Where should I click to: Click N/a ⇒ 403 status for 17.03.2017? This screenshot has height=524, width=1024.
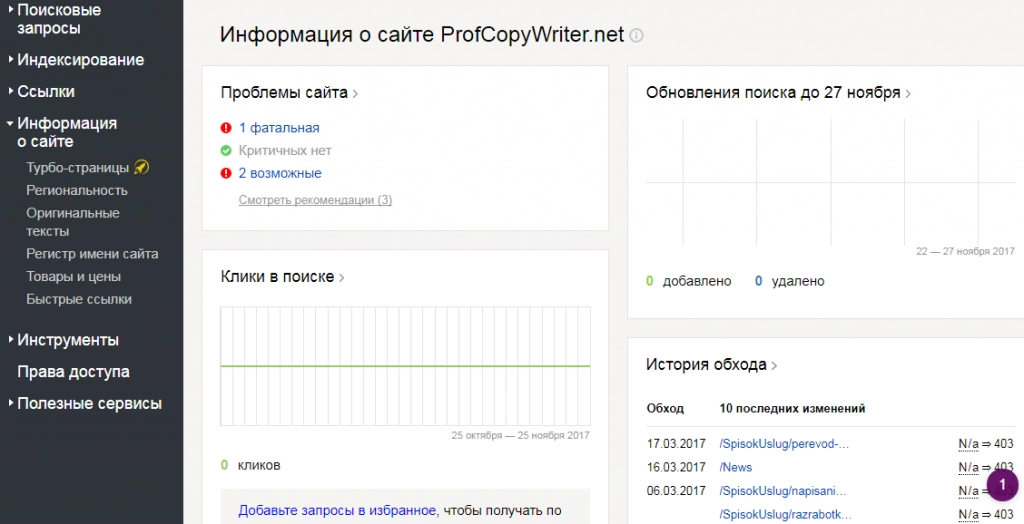tap(986, 444)
